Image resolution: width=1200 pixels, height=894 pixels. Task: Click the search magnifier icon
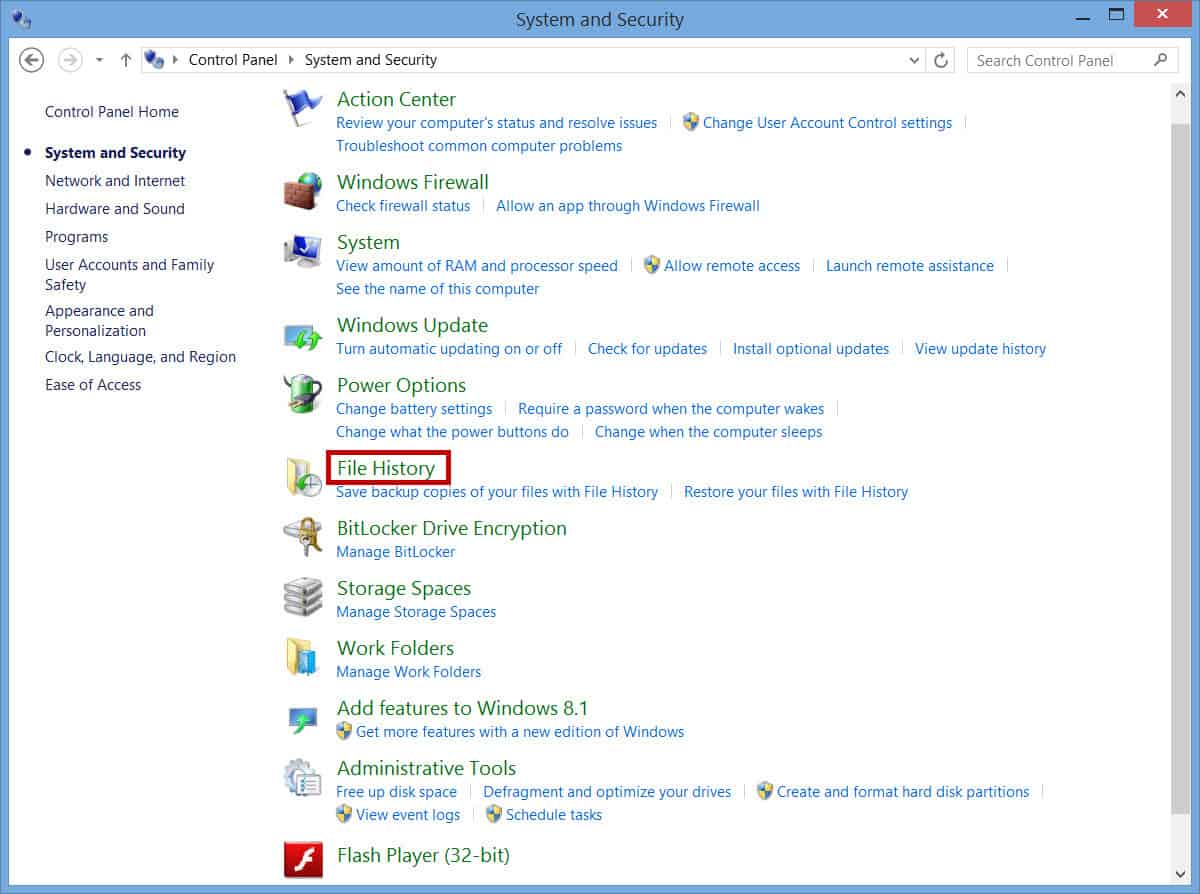(x=1160, y=60)
